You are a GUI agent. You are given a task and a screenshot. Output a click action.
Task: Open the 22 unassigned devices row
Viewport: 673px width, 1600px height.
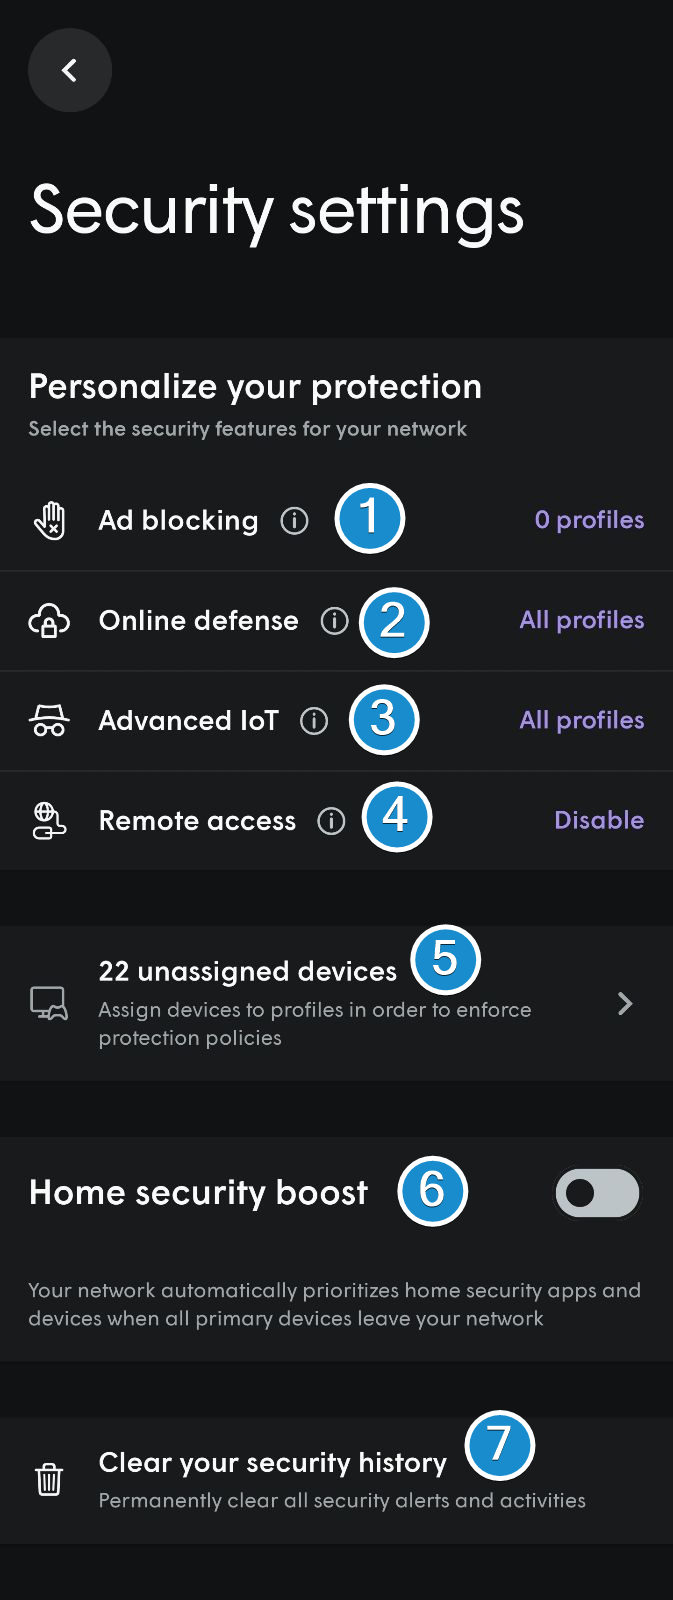pyautogui.click(x=336, y=1003)
